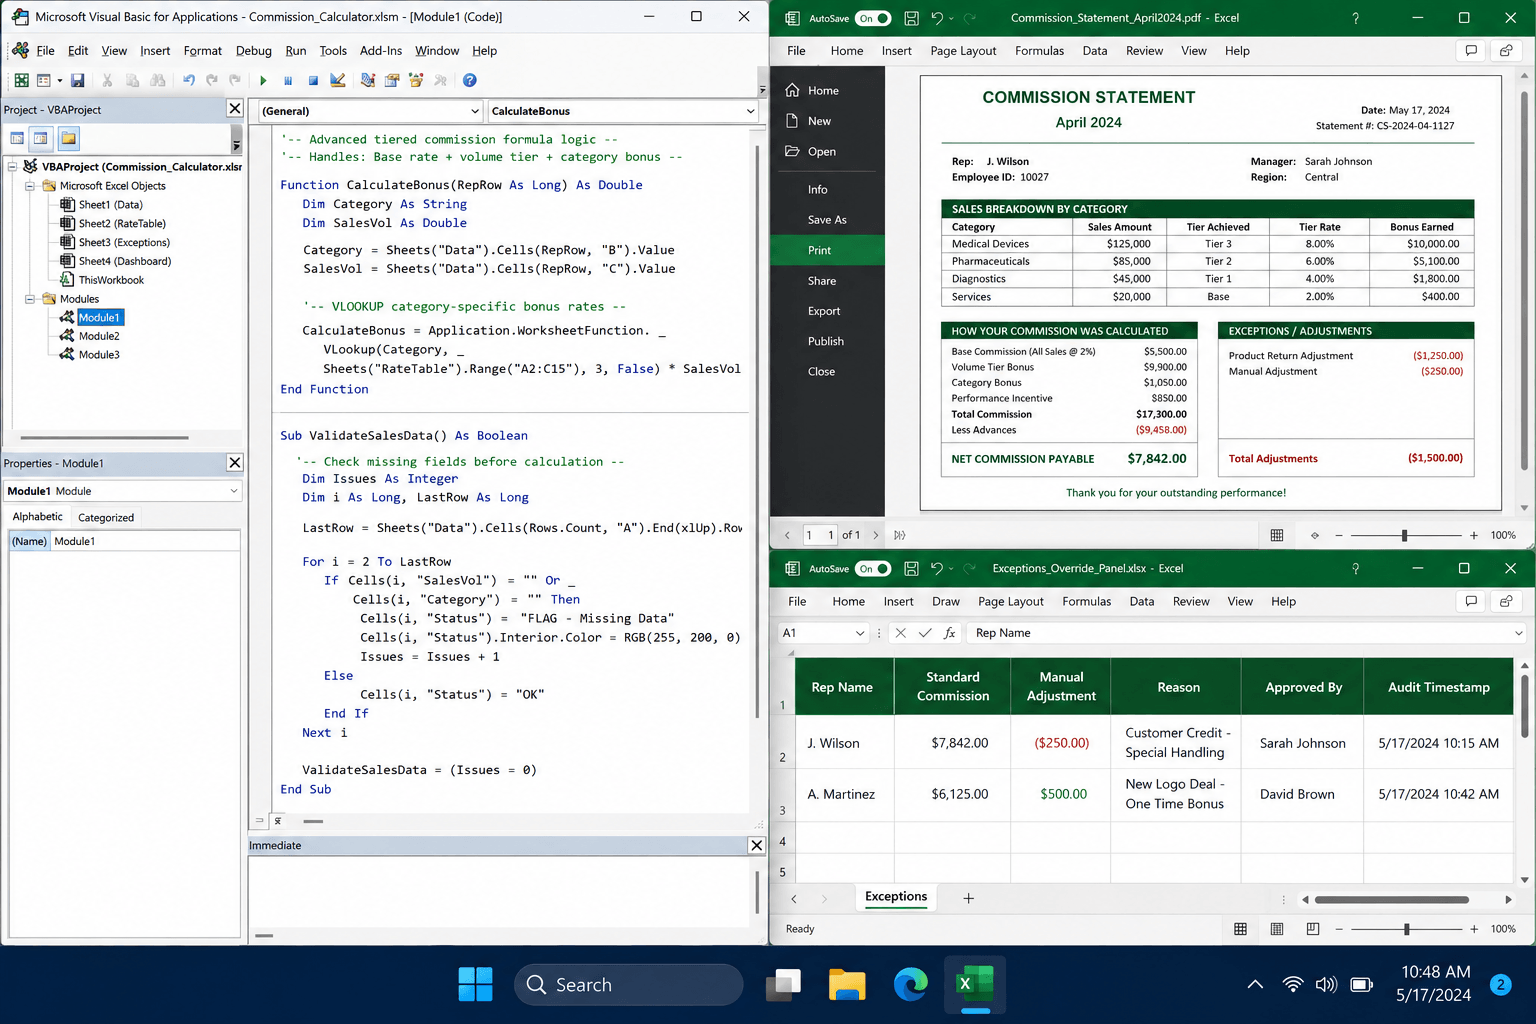Viewport: 1536px width, 1024px height.
Task: Click Save As in the backstage sidebar
Action: [827, 220]
